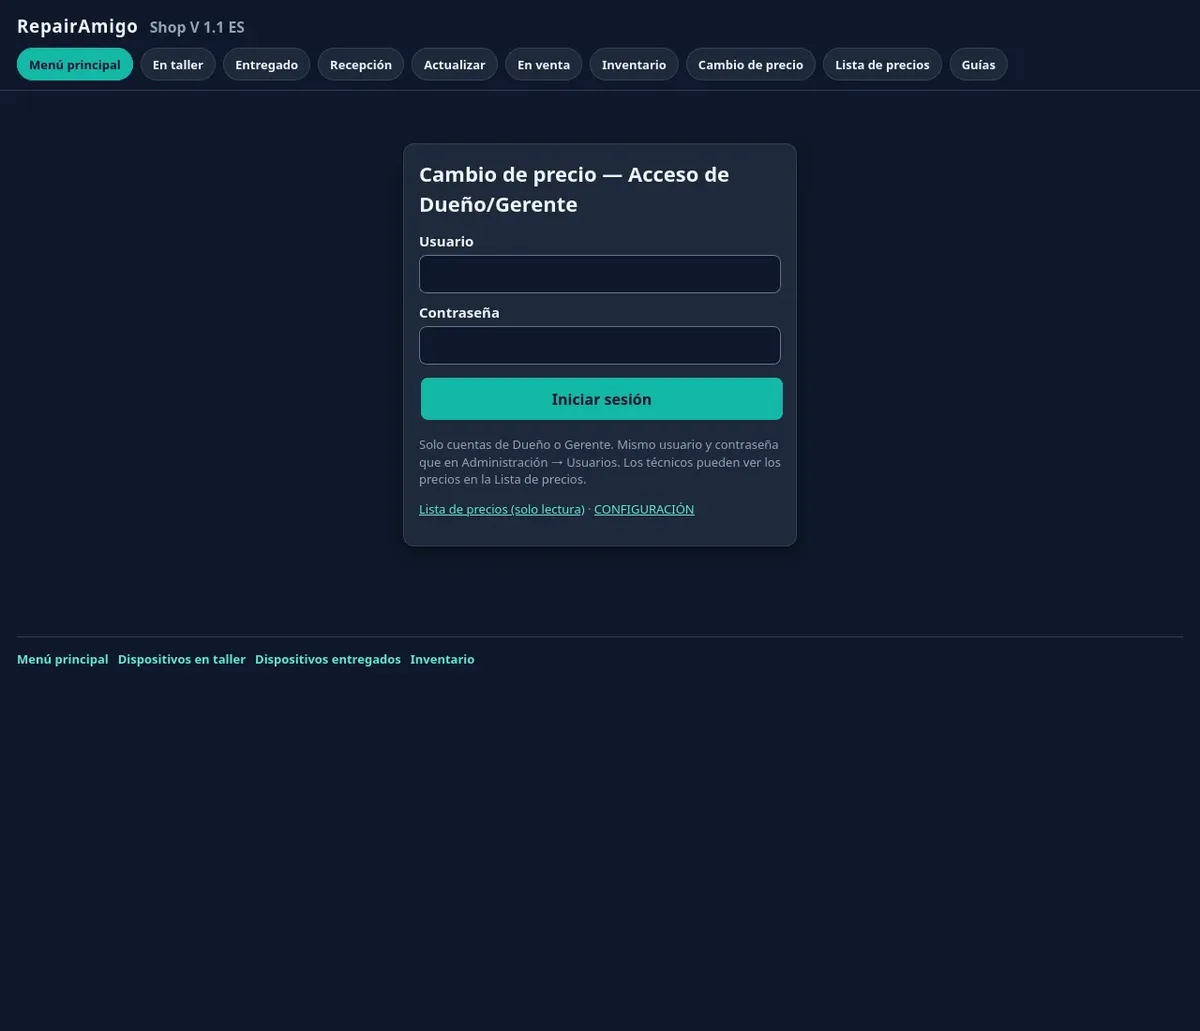Open the Guías tab
This screenshot has height=1031, width=1200.
click(x=978, y=64)
